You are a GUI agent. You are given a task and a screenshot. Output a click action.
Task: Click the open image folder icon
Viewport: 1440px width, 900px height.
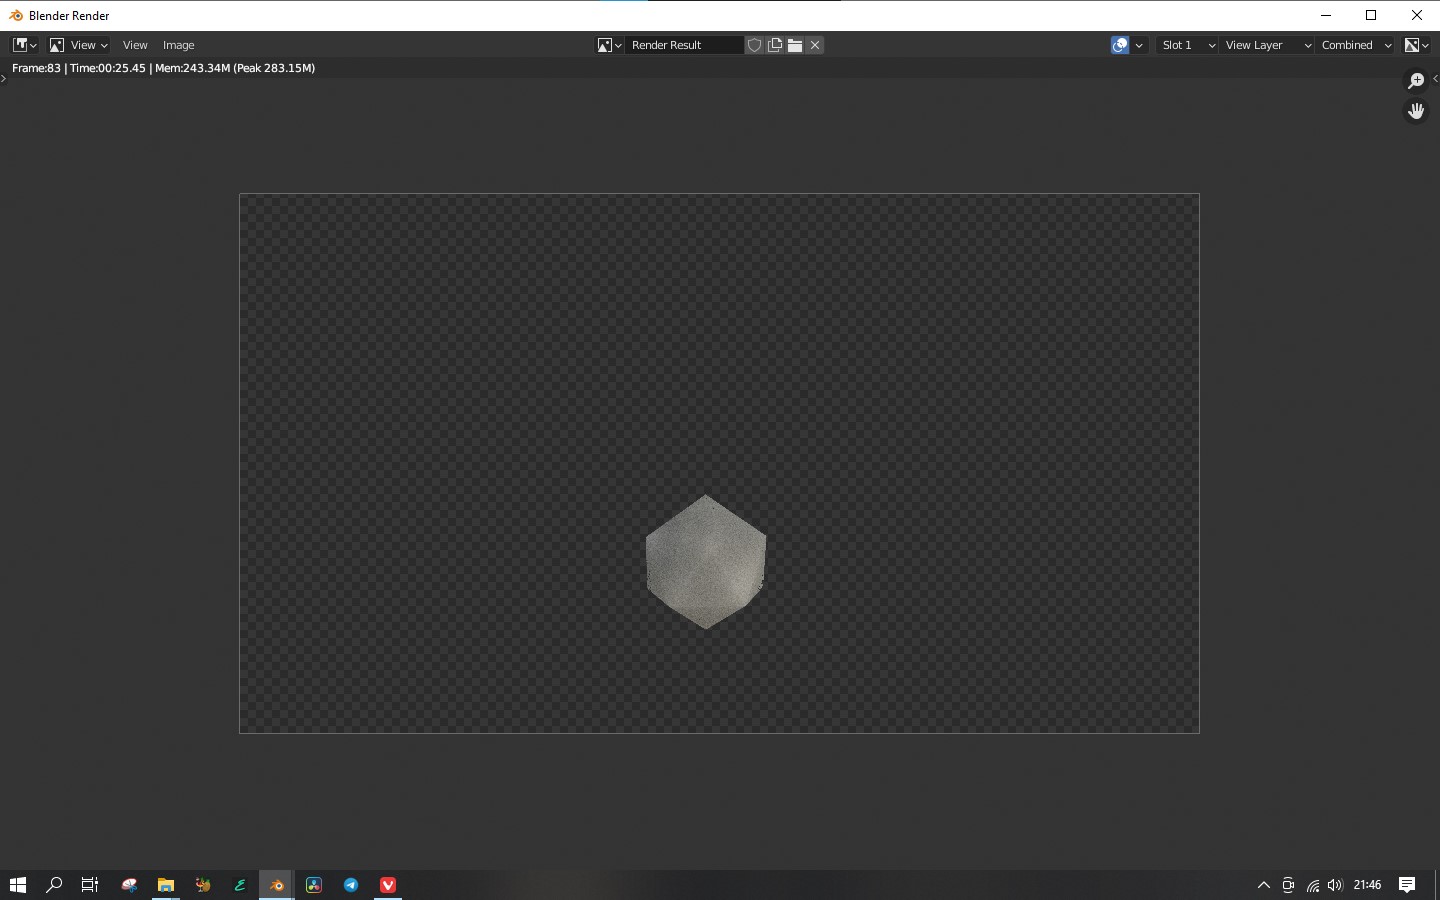[795, 45]
